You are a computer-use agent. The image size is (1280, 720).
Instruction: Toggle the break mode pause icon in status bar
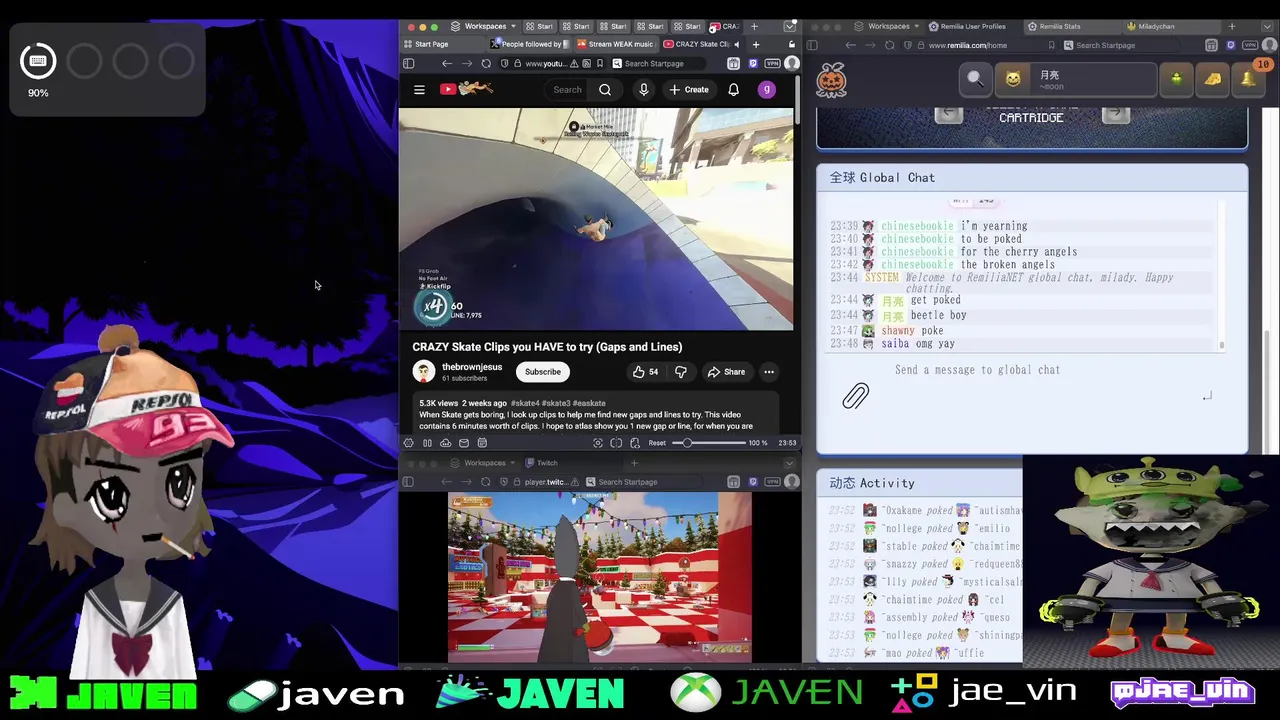(x=427, y=443)
